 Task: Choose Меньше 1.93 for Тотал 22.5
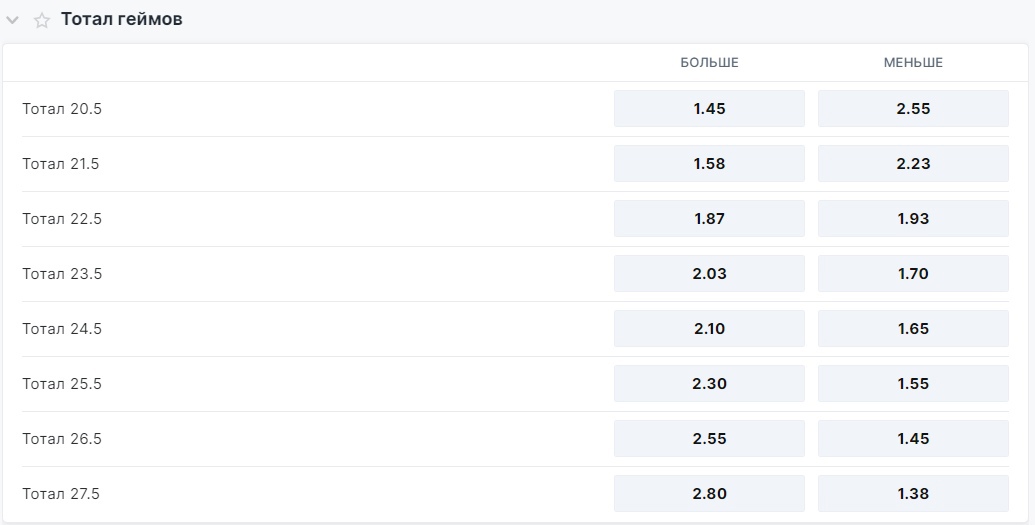(913, 219)
